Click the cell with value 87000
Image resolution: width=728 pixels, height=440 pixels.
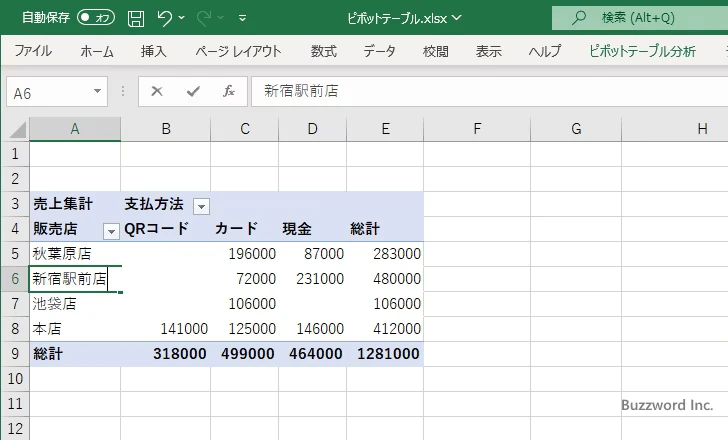click(312, 253)
